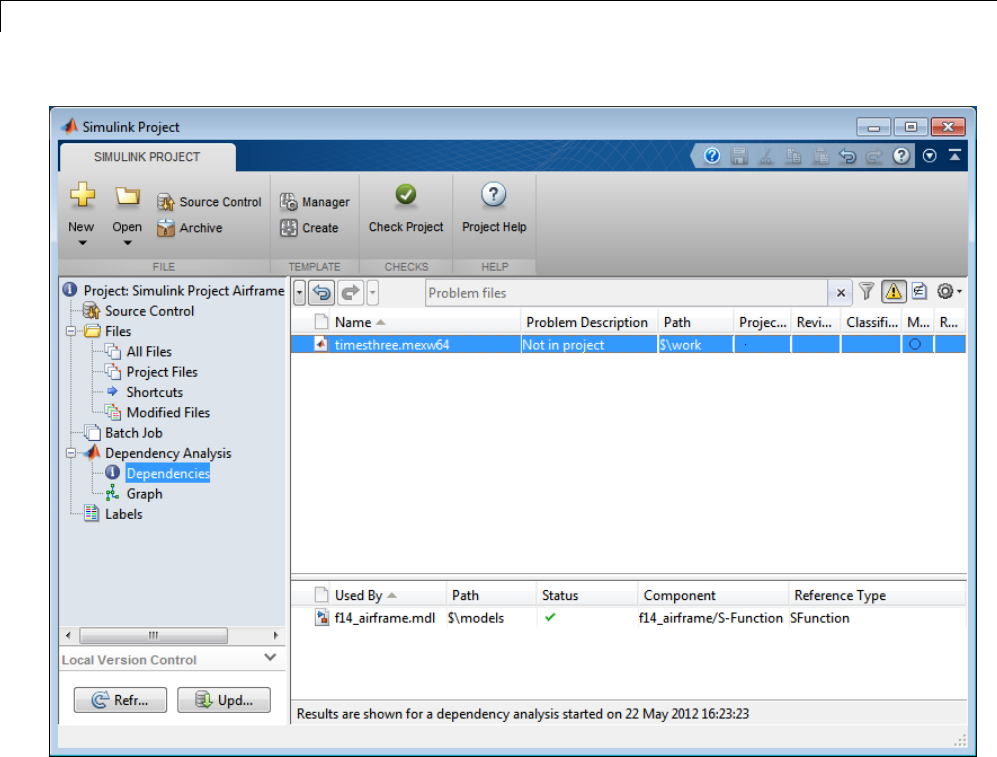Select the timesthree.mexw64 file row
The image size is (997, 757).
[x=628, y=344]
